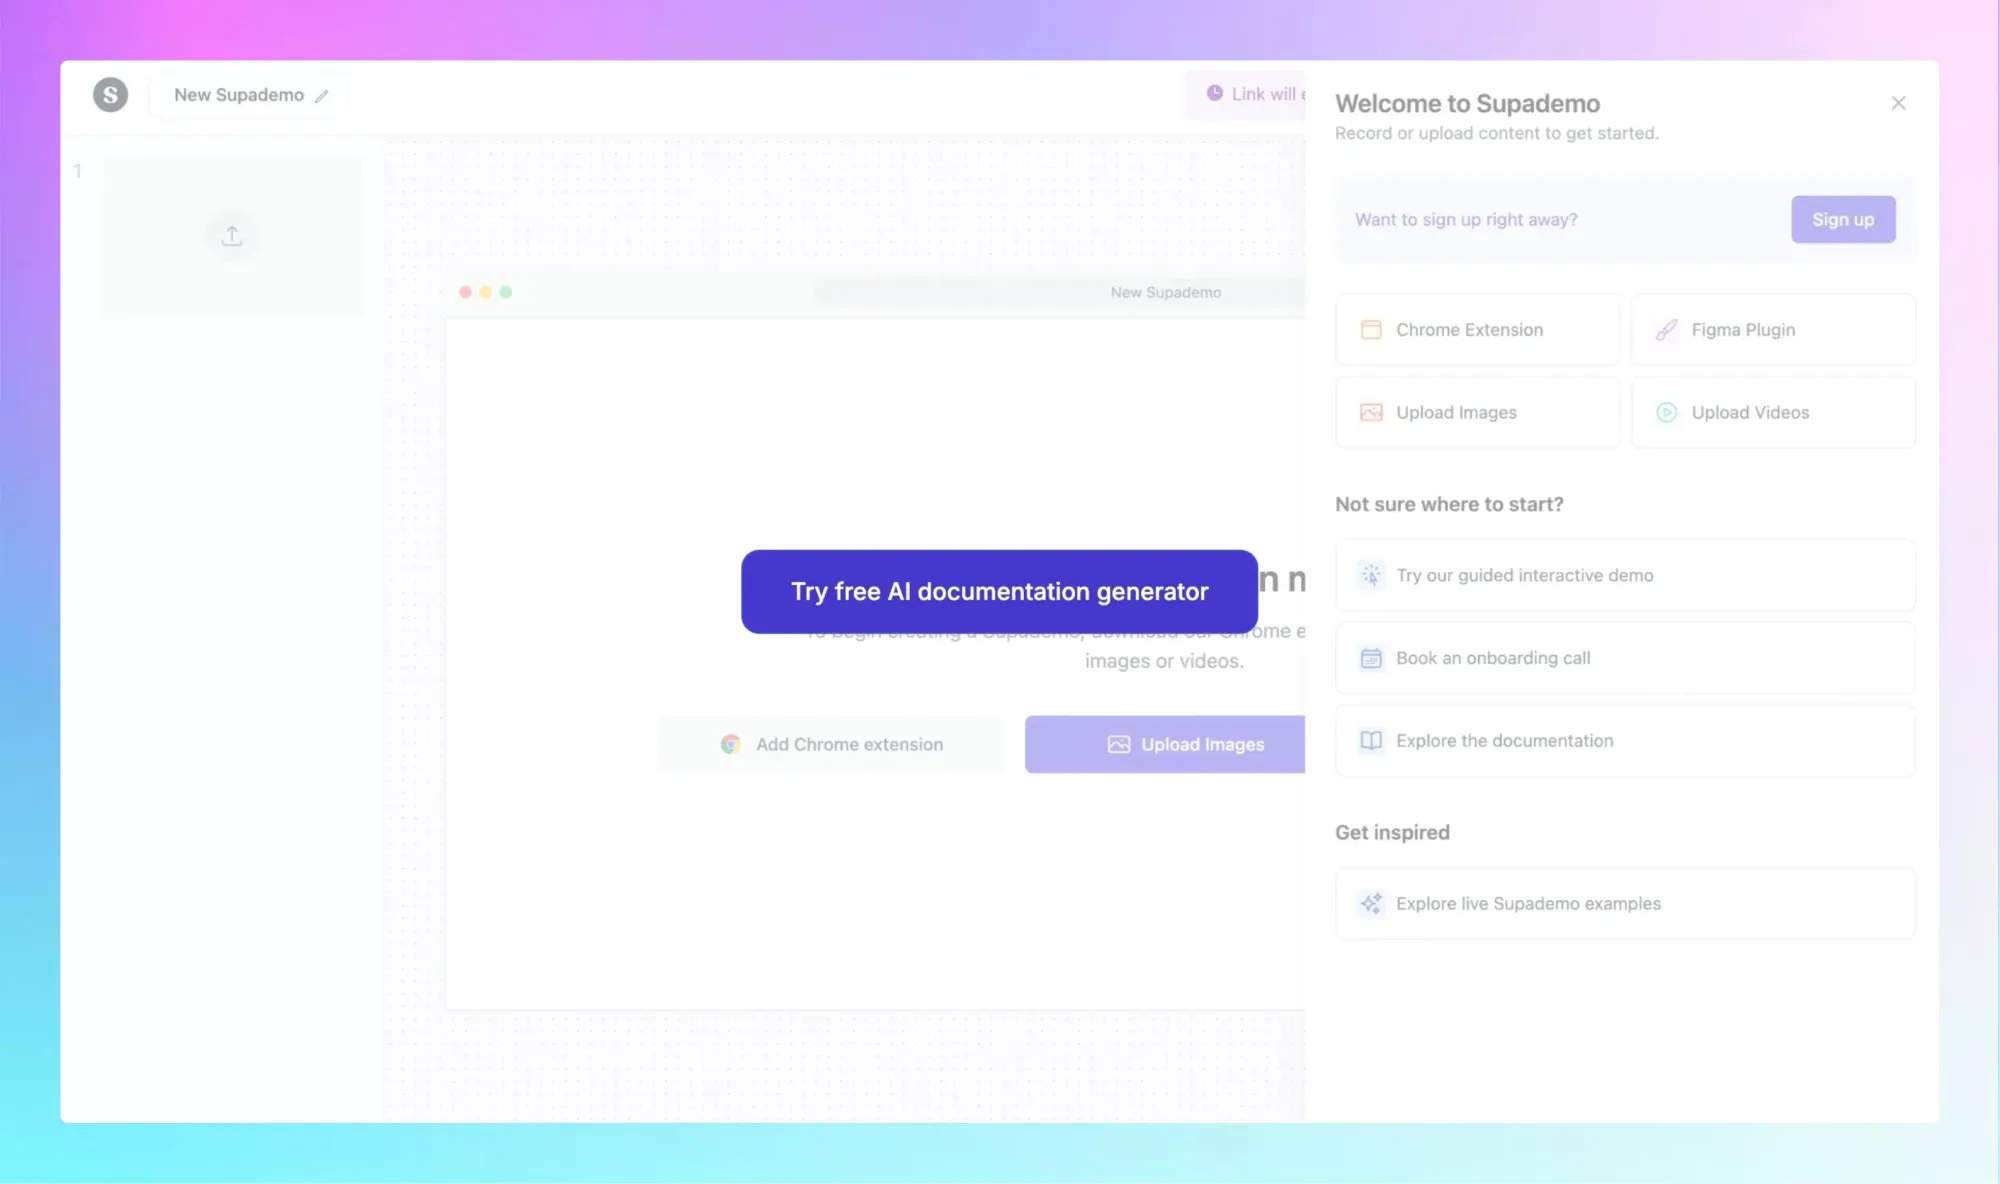
Task: Click the sparkle icon for Supademo examples
Action: coord(1371,904)
